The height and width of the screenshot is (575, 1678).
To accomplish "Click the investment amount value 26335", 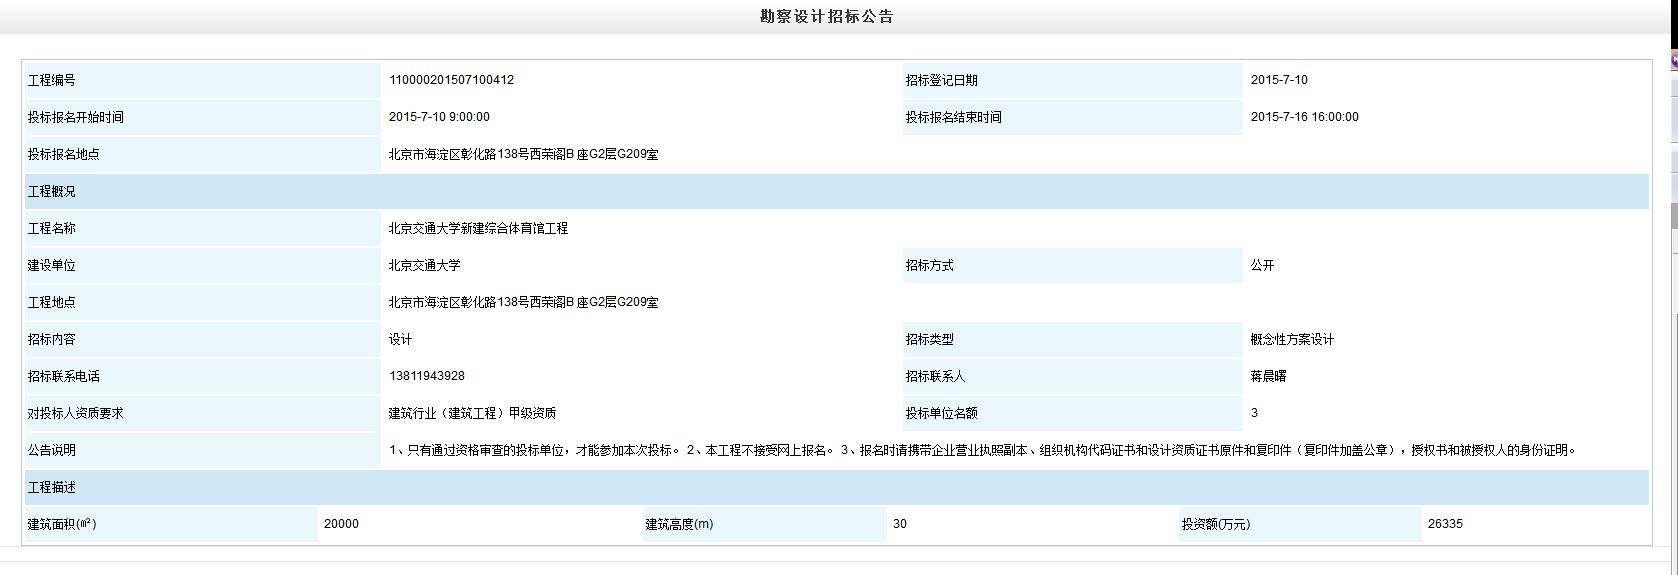I will click(1445, 524).
